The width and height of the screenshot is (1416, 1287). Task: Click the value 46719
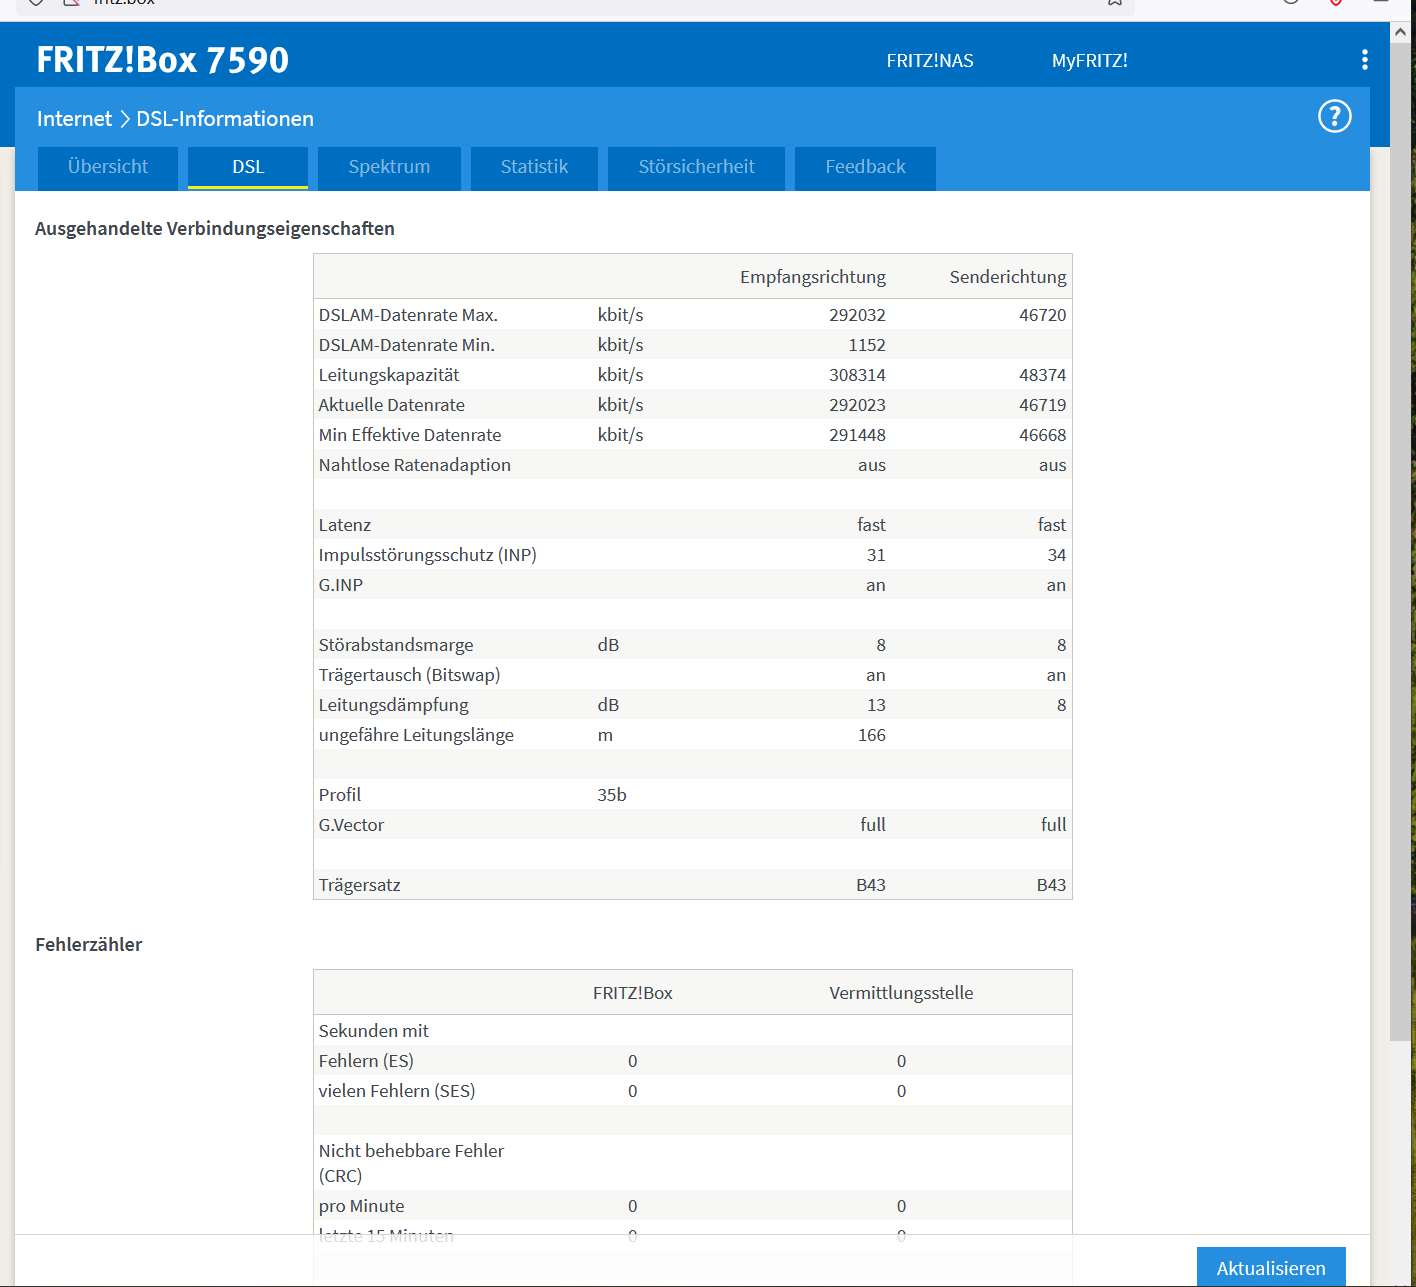(x=1043, y=405)
